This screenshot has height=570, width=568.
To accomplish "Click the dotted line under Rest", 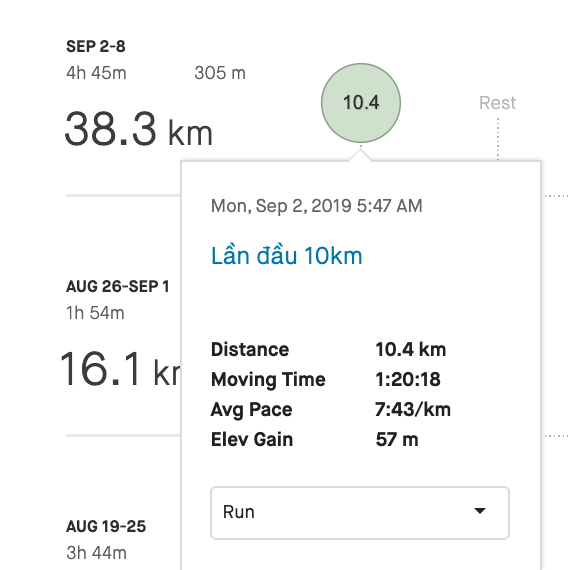I will [x=498, y=139].
